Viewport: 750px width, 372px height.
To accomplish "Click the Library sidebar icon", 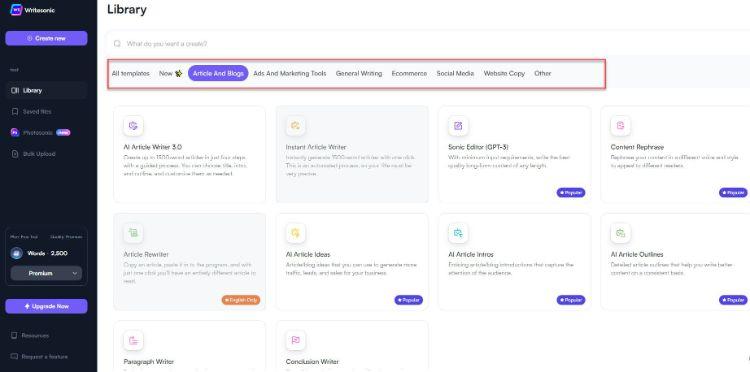I will pos(15,90).
